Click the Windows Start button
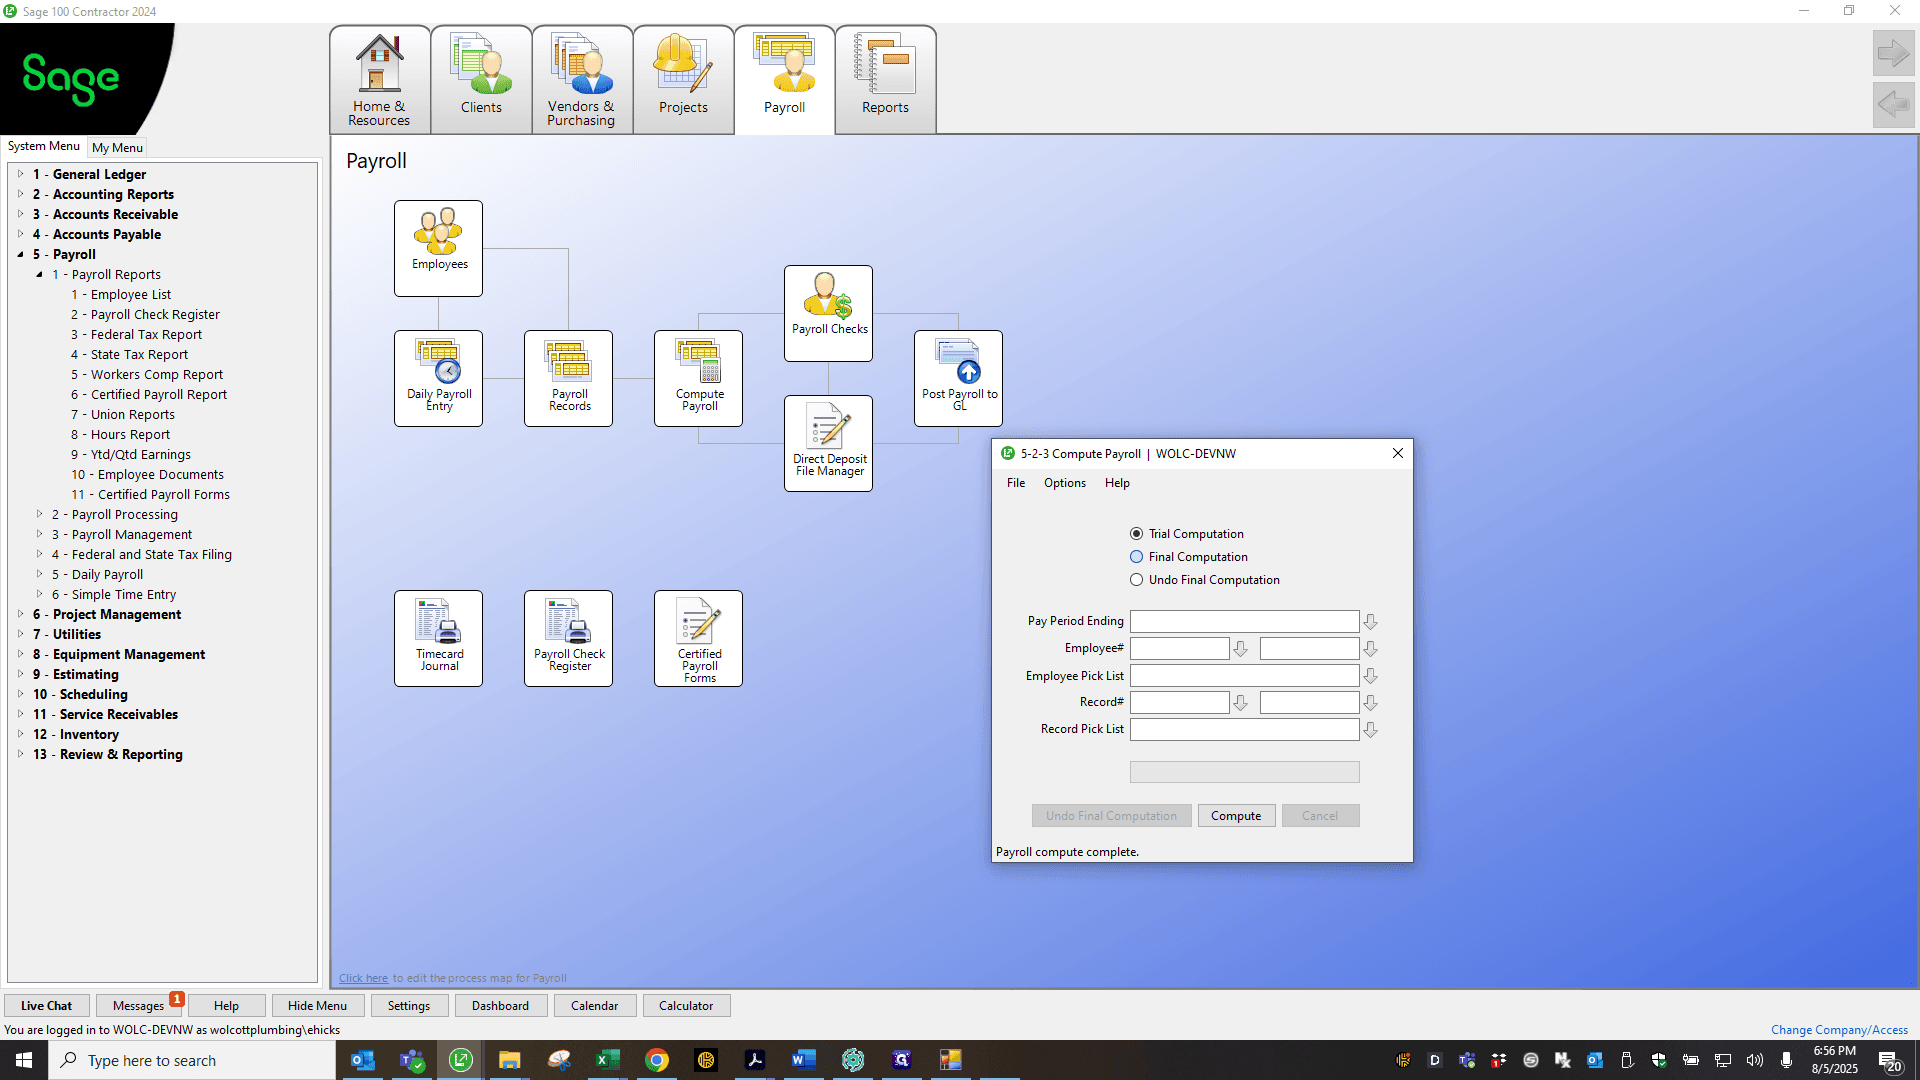This screenshot has height=1080, width=1920. click(24, 1060)
